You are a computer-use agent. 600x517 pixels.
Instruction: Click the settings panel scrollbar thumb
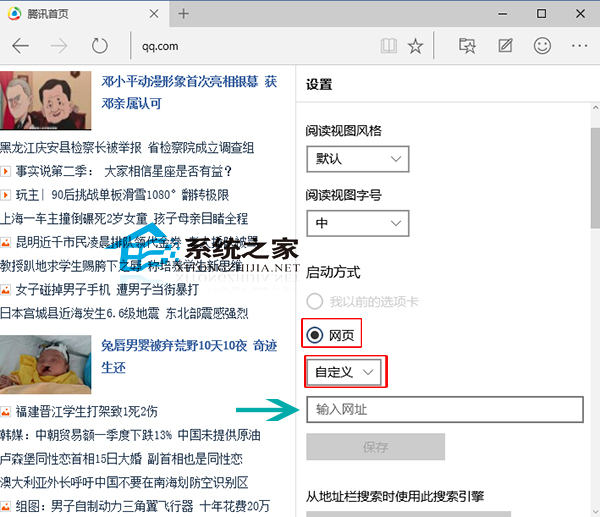pyautogui.click(x=595, y=178)
